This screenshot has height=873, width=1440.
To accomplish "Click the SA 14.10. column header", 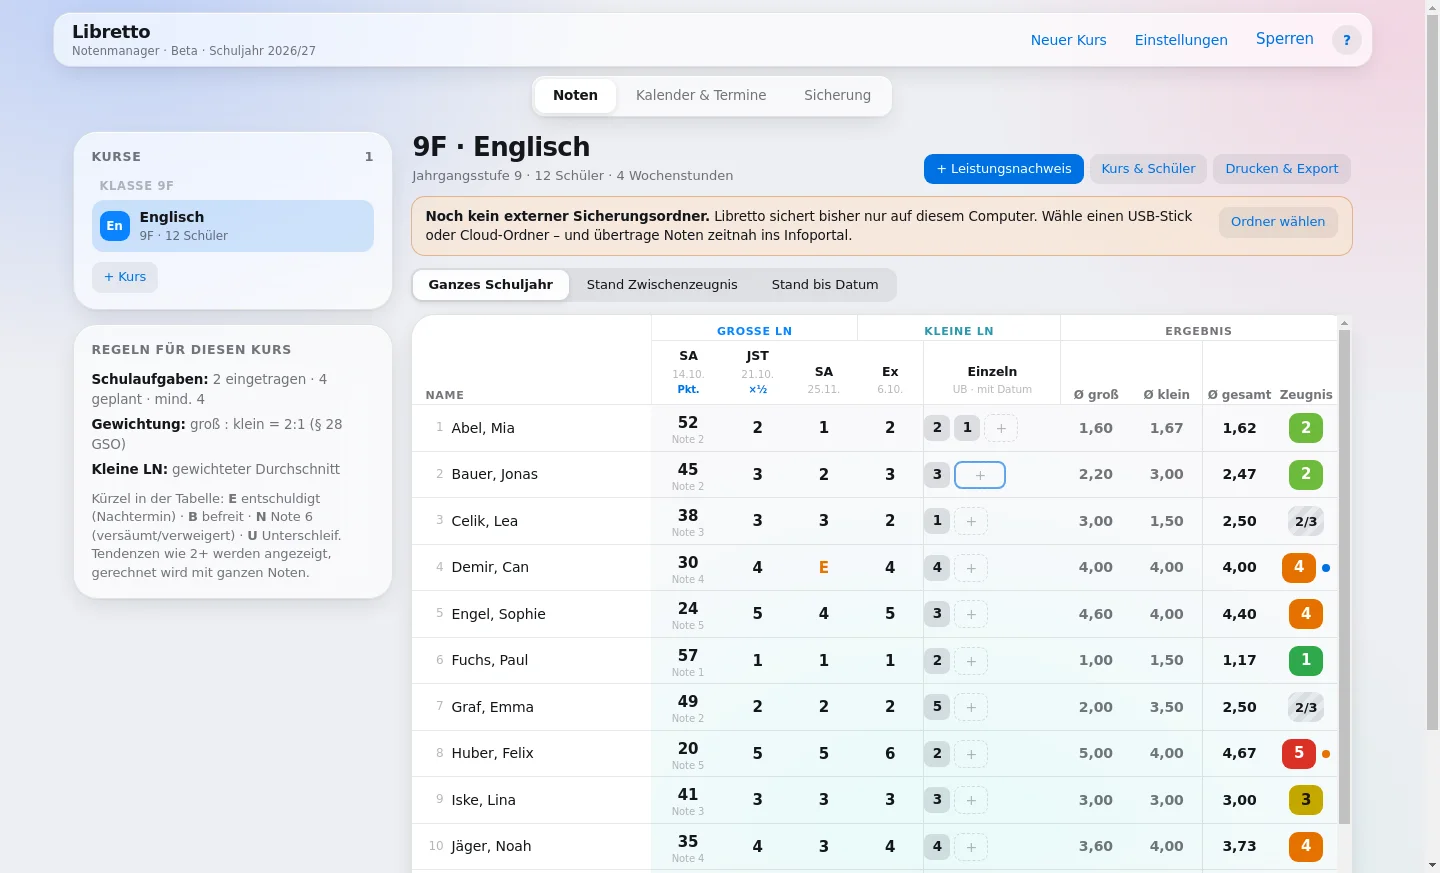I will pyautogui.click(x=688, y=372).
